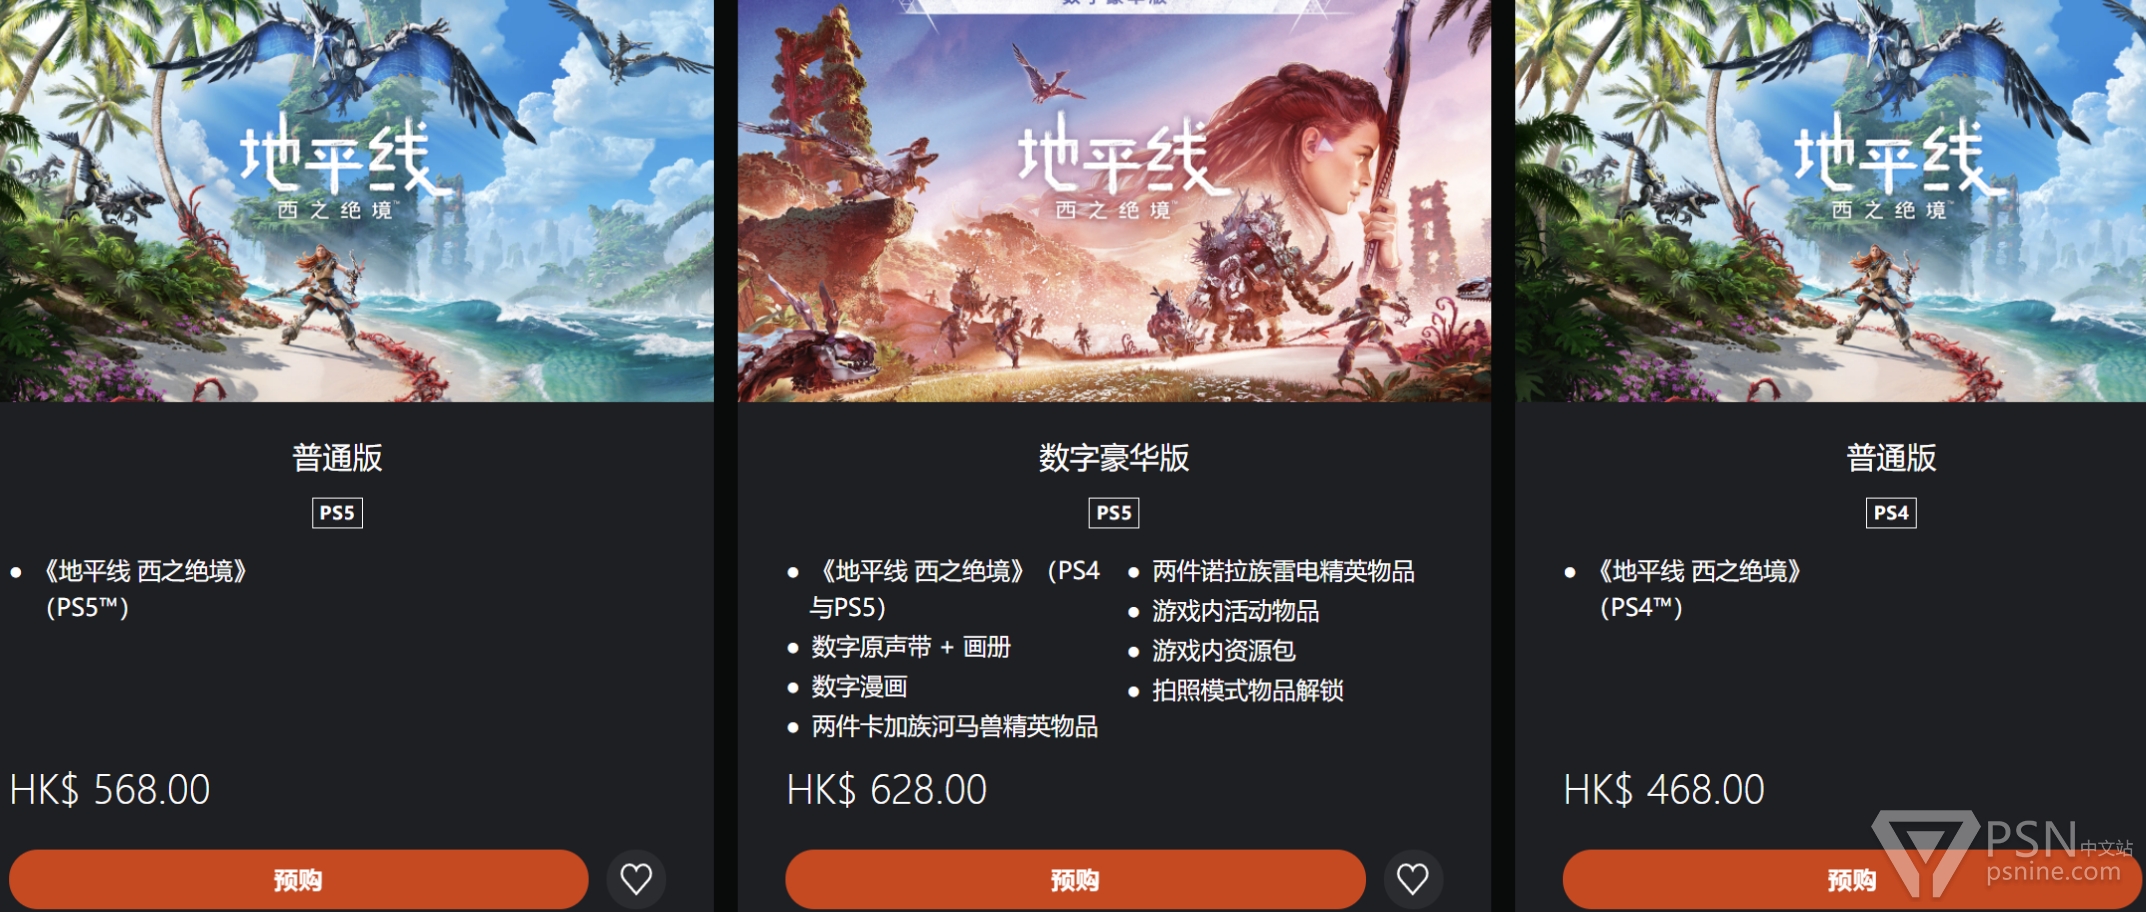Open the digital deluxe edition cover artwork

point(1114,200)
